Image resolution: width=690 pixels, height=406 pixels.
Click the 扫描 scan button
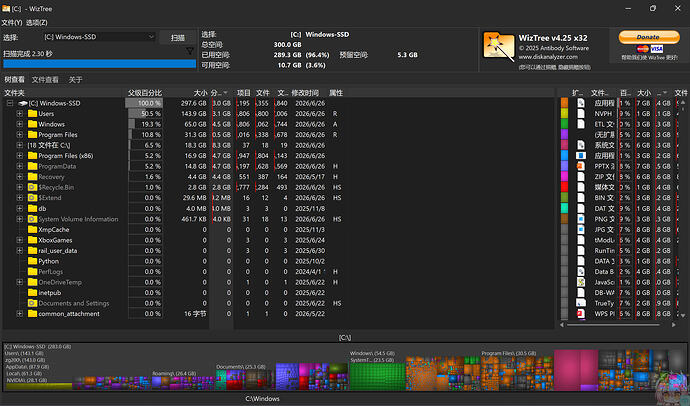(x=177, y=38)
